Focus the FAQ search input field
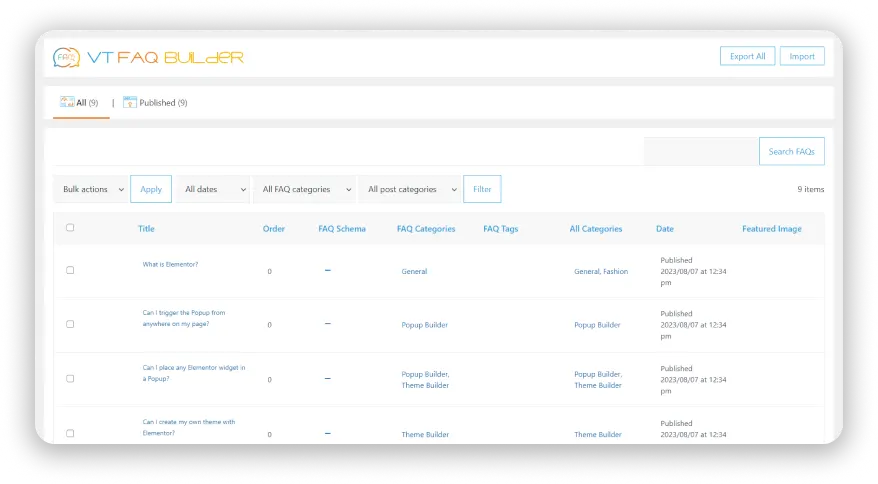The height and width of the screenshot is (484, 878). 700,152
